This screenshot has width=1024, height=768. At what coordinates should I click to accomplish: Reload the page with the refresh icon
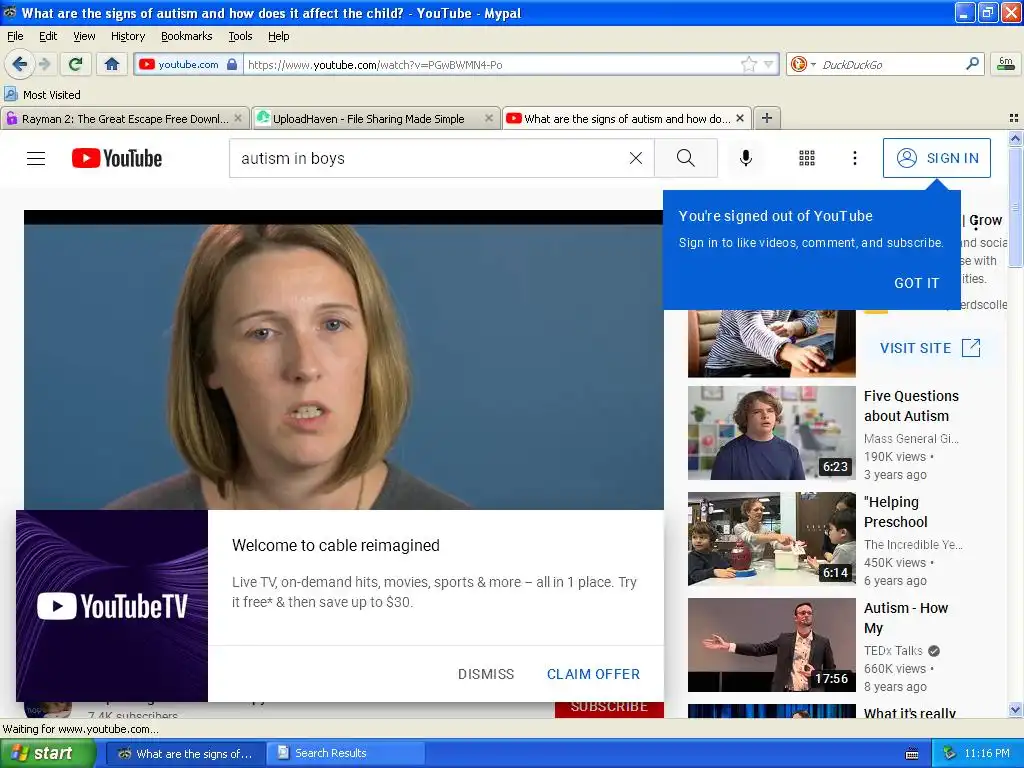click(76, 64)
